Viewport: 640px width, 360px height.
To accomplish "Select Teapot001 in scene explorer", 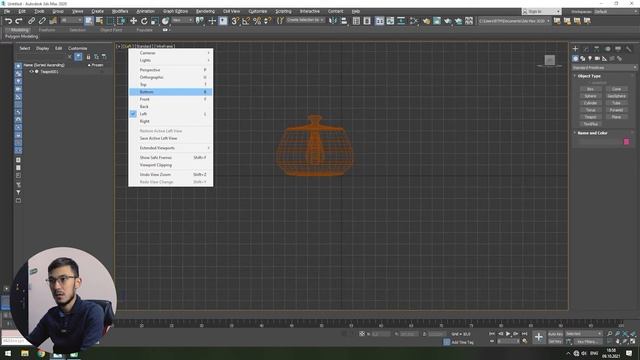I will click(x=49, y=71).
